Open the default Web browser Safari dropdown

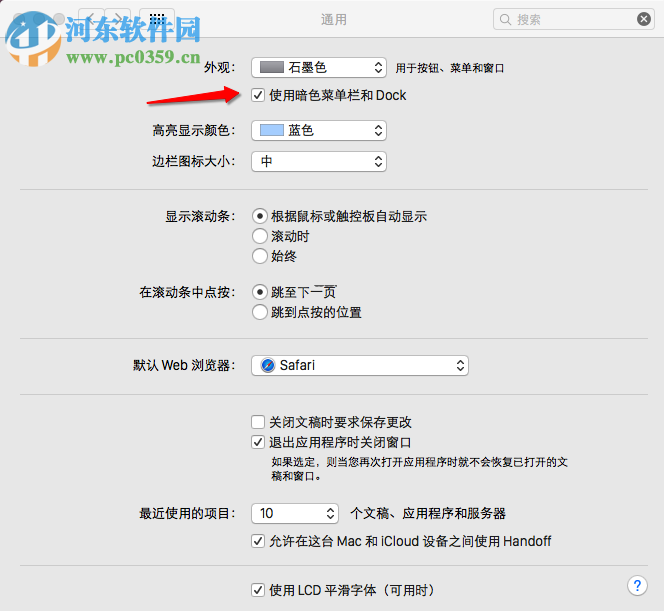pos(360,365)
